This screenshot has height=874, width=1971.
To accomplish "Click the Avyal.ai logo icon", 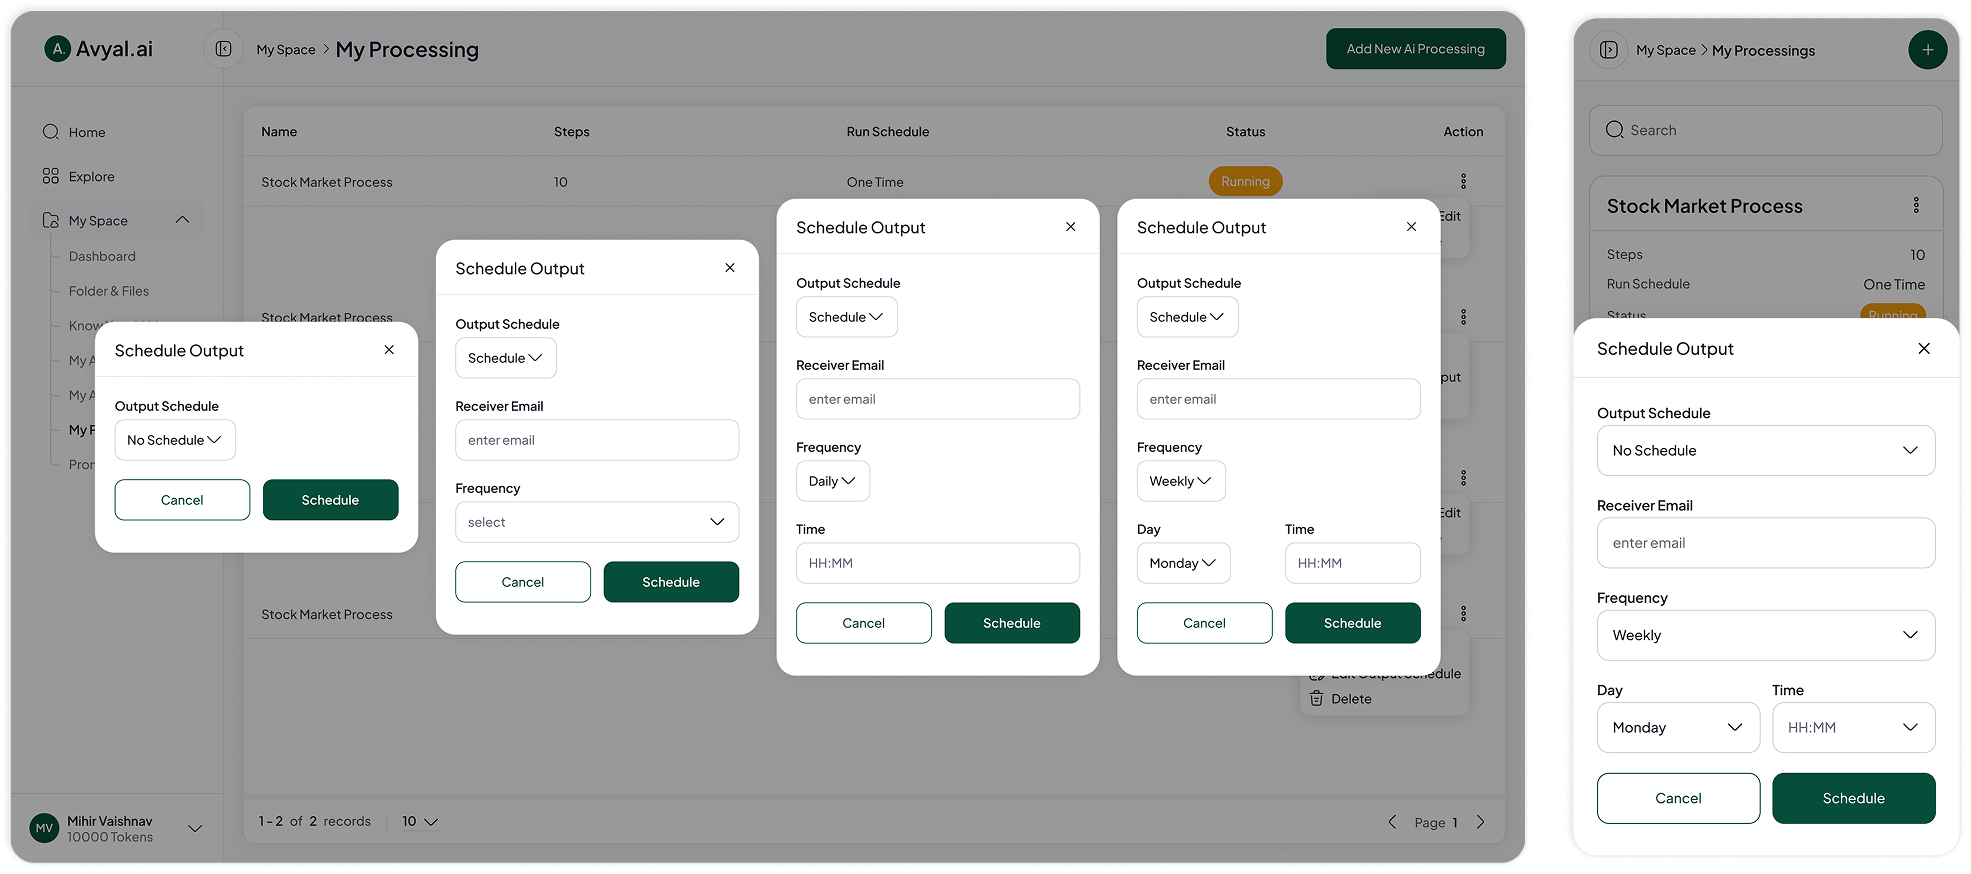I will [58, 48].
